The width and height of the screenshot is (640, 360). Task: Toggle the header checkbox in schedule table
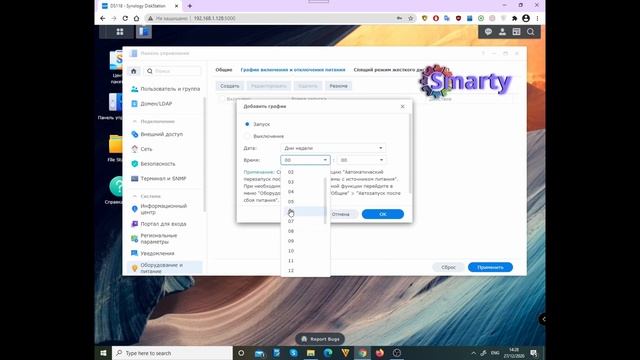coord(222,99)
